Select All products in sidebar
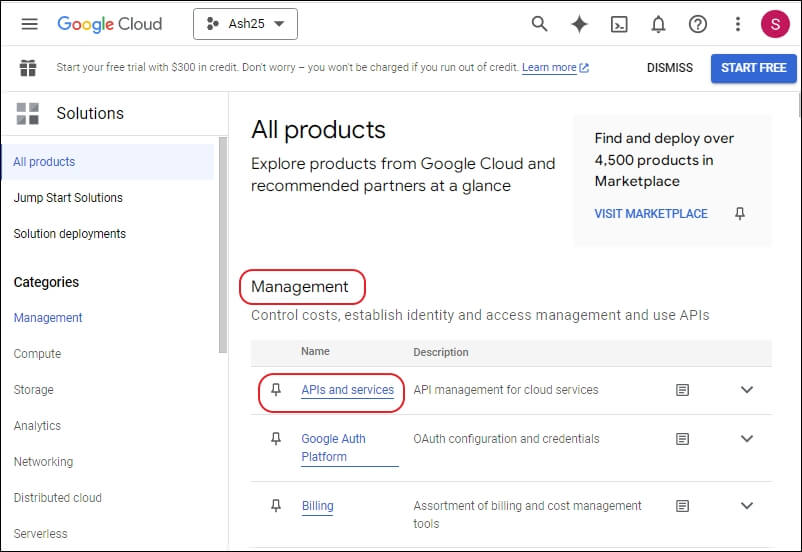Viewport: 802px width, 552px height. click(107, 162)
